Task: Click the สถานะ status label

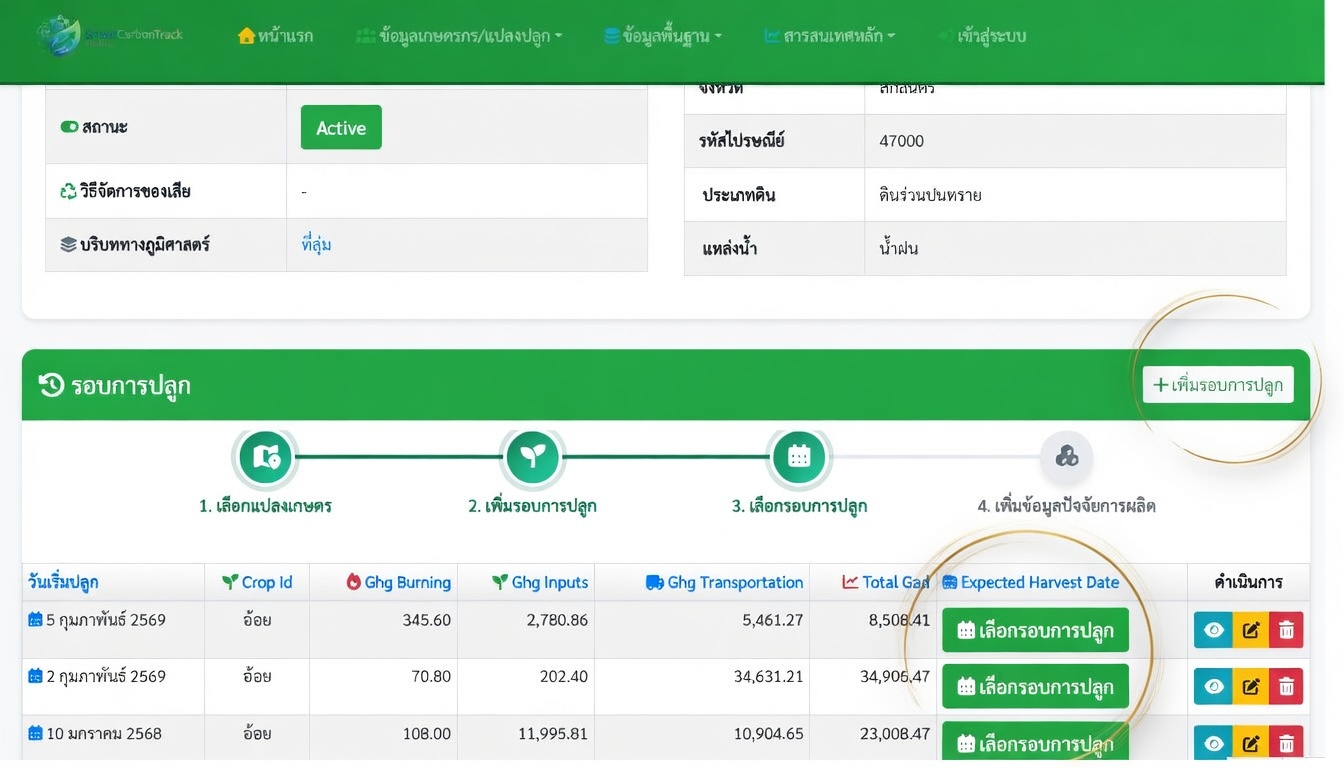Action: coord(94,127)
